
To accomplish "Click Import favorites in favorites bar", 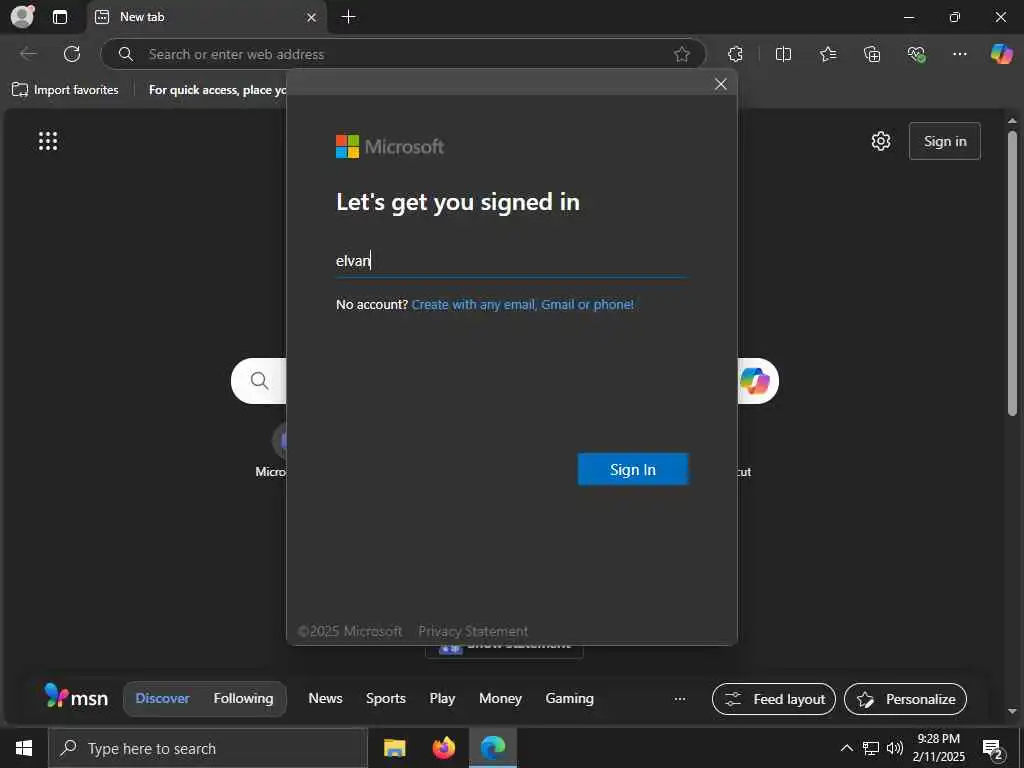I will 65,89.
